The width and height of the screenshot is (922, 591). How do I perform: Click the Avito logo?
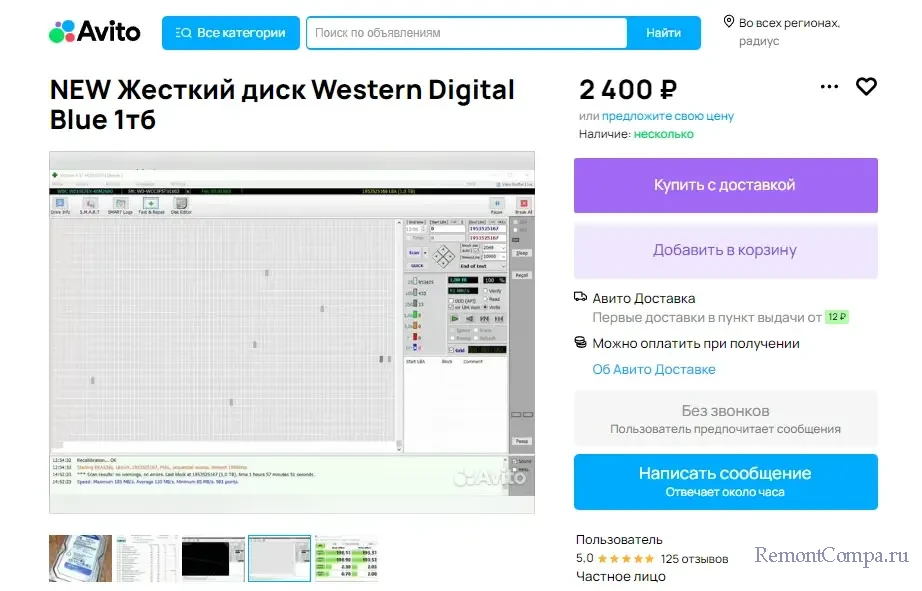pyautogui.click(x=95, y=32)
